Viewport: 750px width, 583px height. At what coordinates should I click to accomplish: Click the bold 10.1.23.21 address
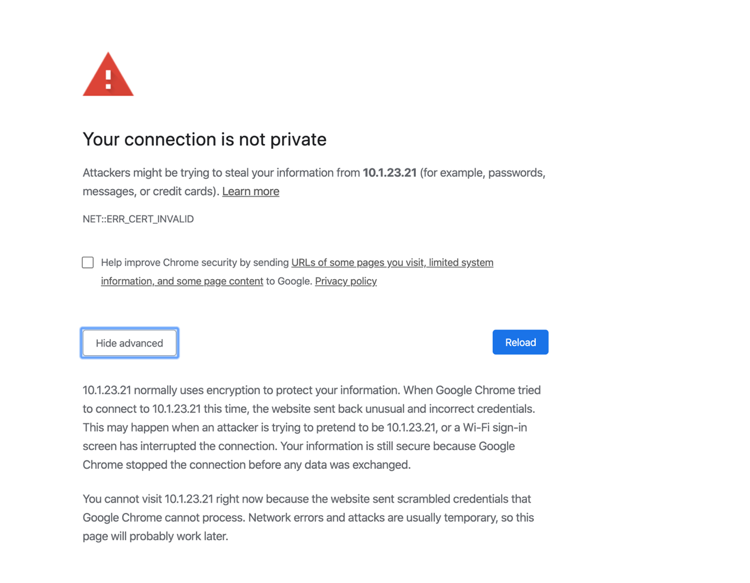[x=389, y=172]
